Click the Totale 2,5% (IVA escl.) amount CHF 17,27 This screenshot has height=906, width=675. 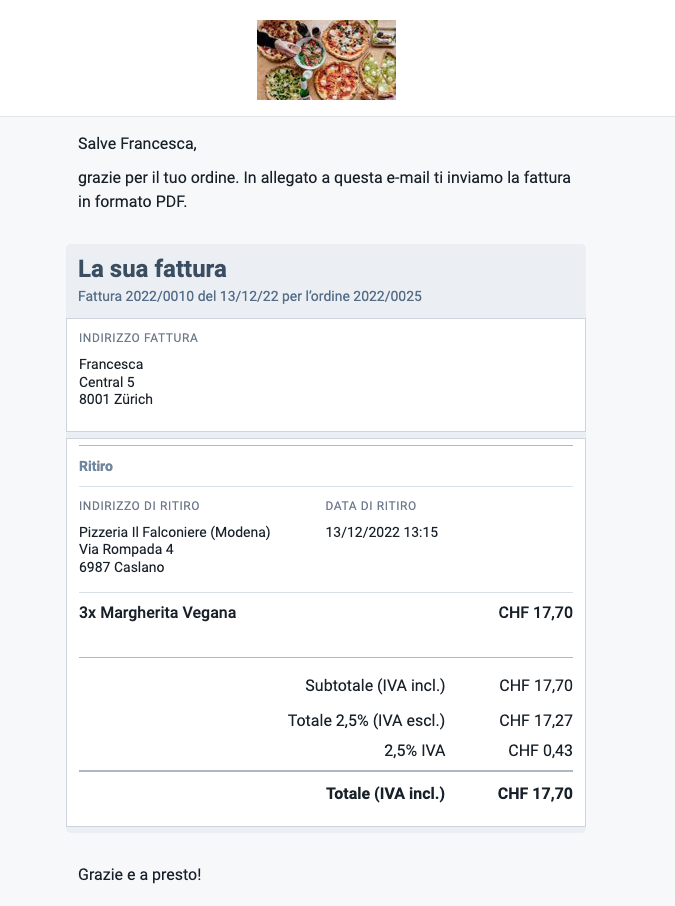[x=536, y=721]
